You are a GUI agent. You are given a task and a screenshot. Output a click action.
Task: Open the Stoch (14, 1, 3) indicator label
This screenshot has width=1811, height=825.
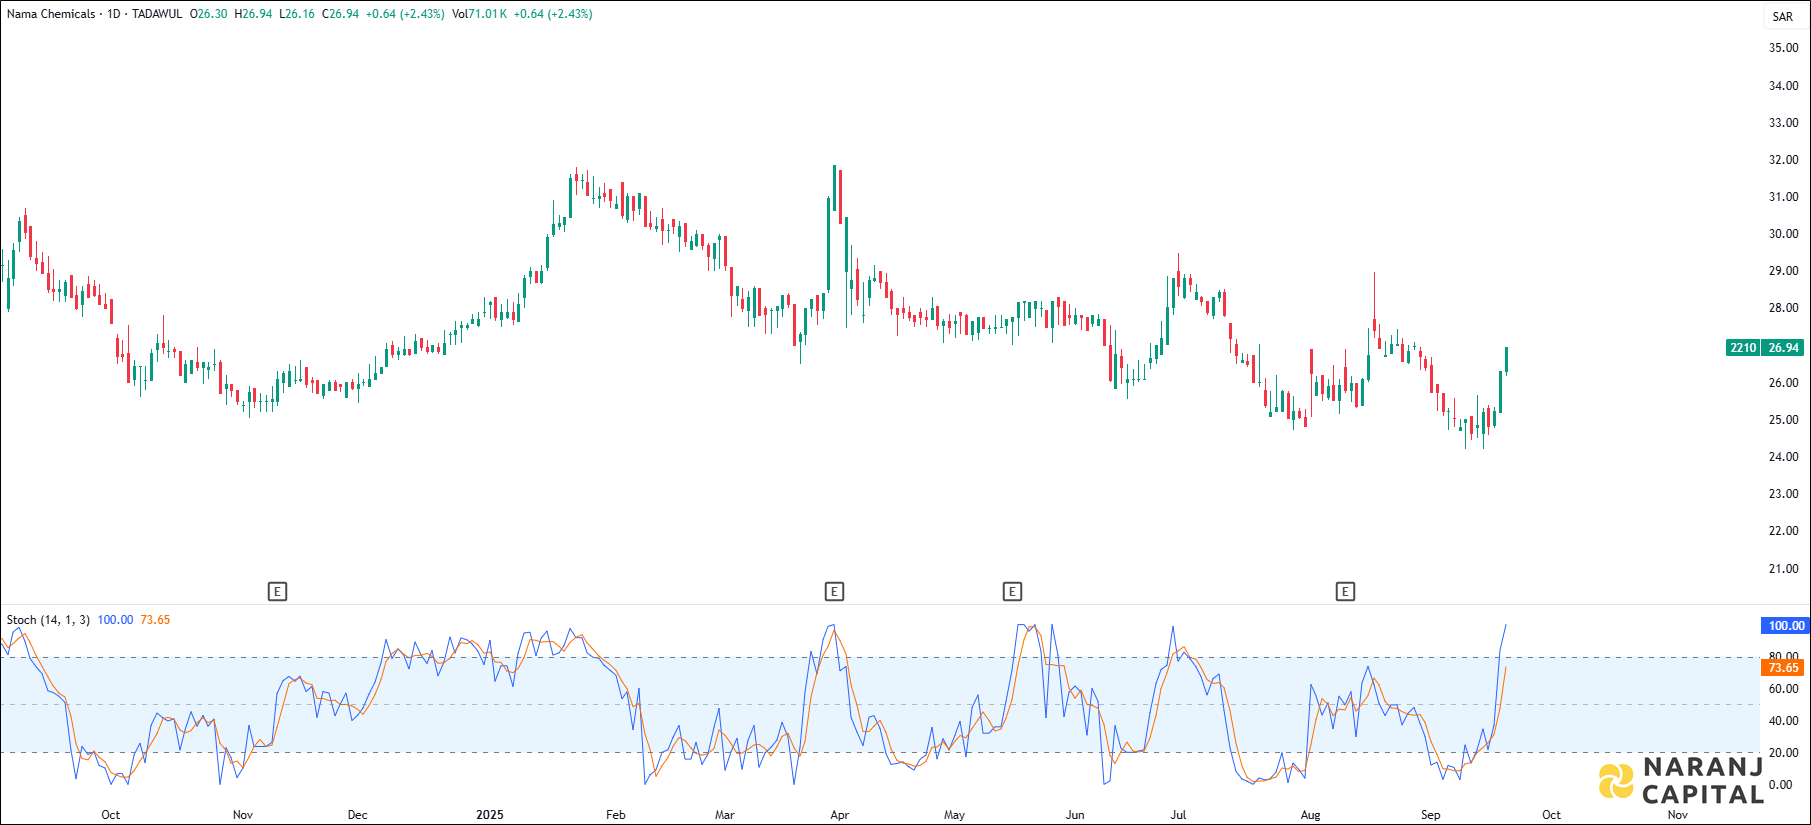click(48, 620)
